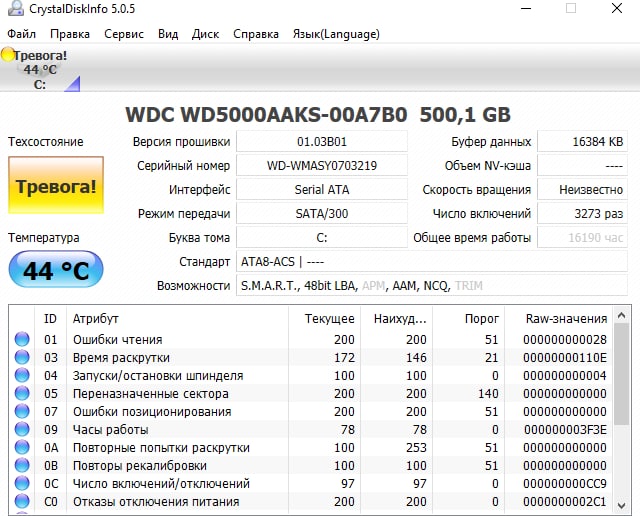Click the status circle for Повторные попытки раскрутки

coord(22,447)
